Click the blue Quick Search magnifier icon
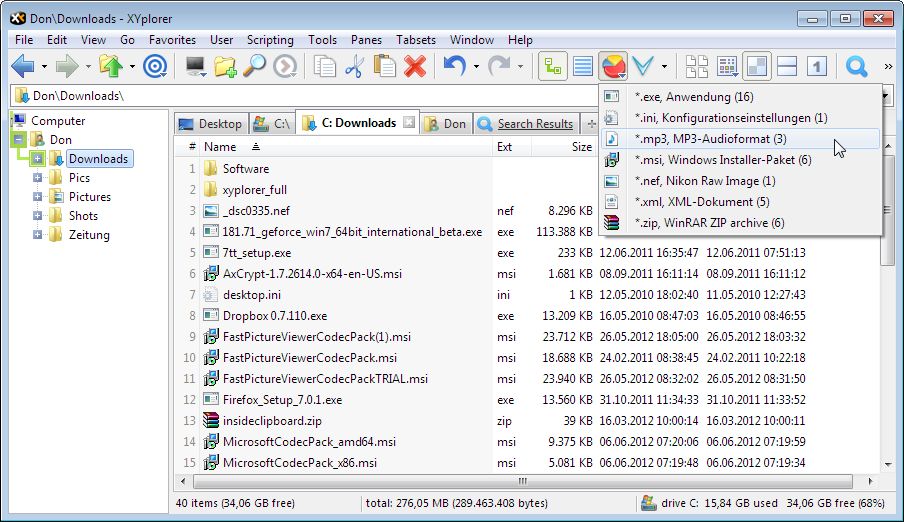This screenshot has width=904, height=522. click(857, 66)
